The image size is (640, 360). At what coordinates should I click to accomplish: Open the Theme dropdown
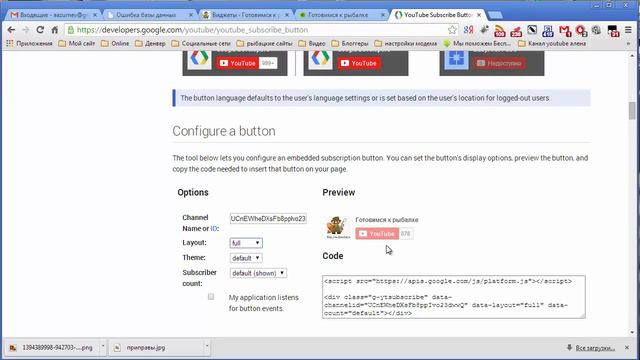pos(246,258)
